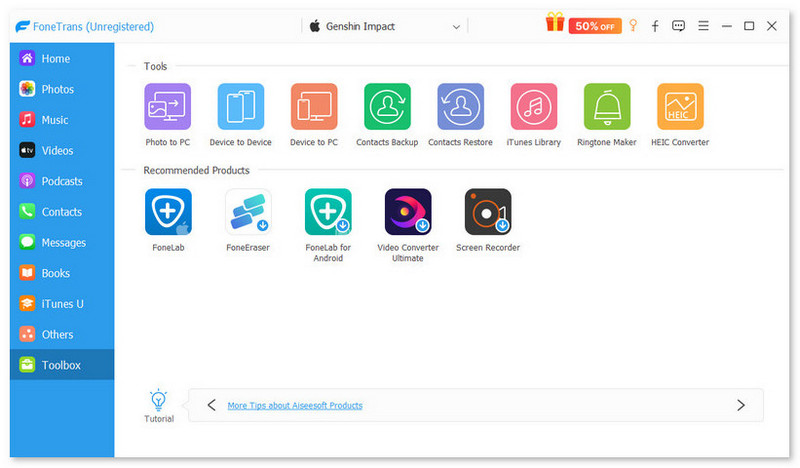Launch the Device to Device tool

point(240,107)
